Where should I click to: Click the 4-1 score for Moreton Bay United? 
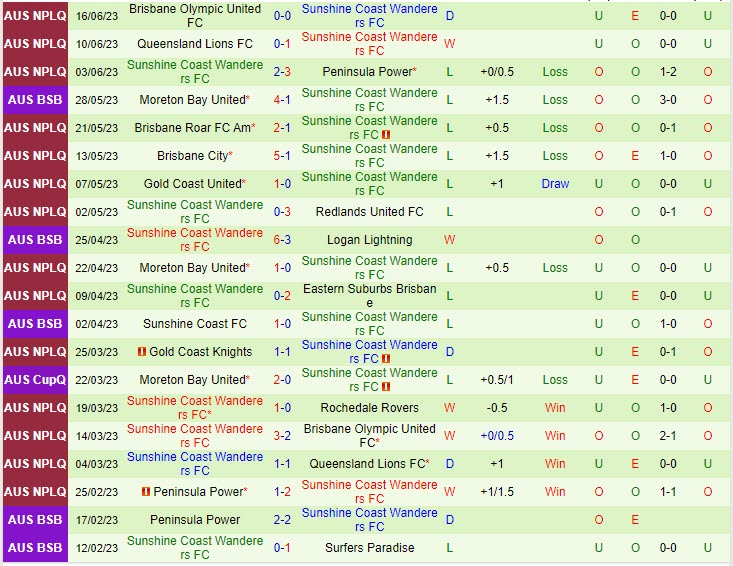[282, 100]
